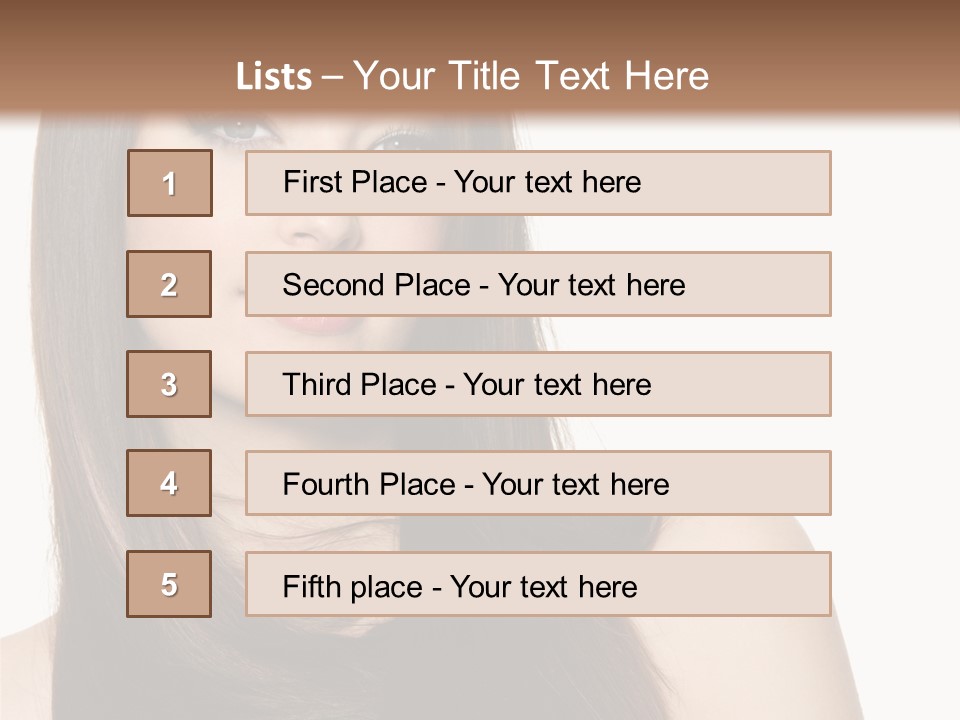Select the Fifth place text bar
960x720 pixels.
pos(538,584)
